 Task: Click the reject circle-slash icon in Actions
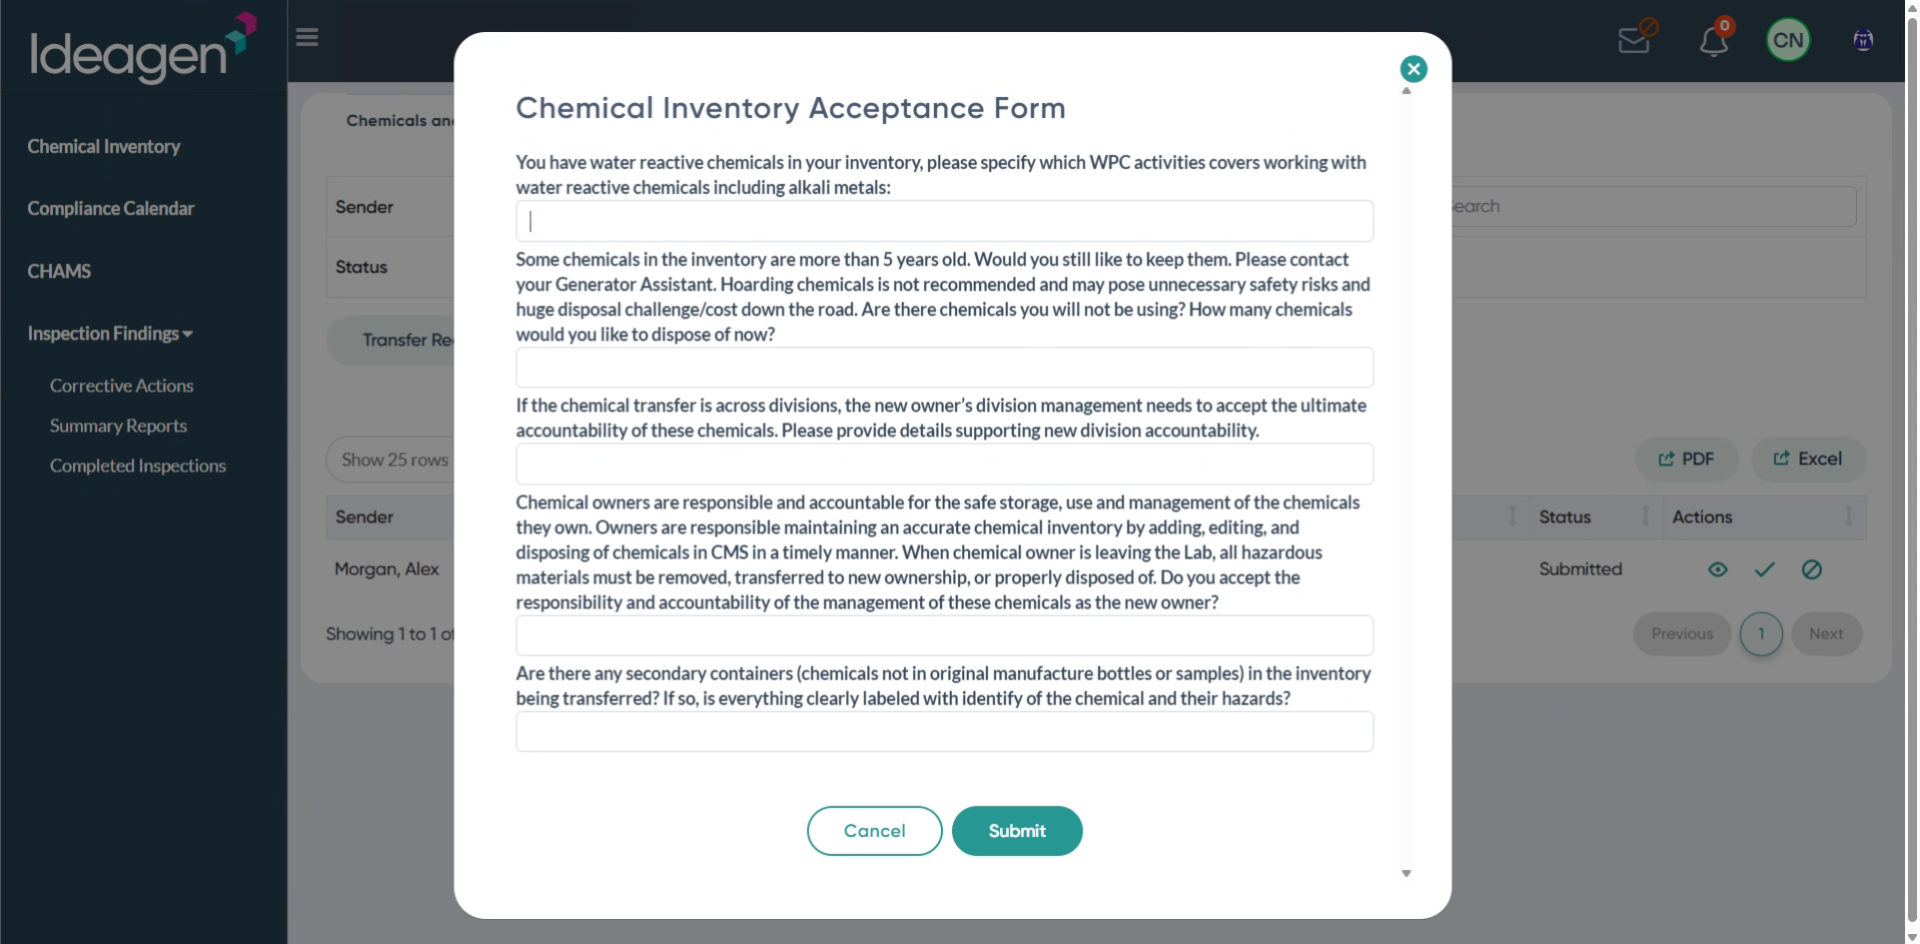1812,570
